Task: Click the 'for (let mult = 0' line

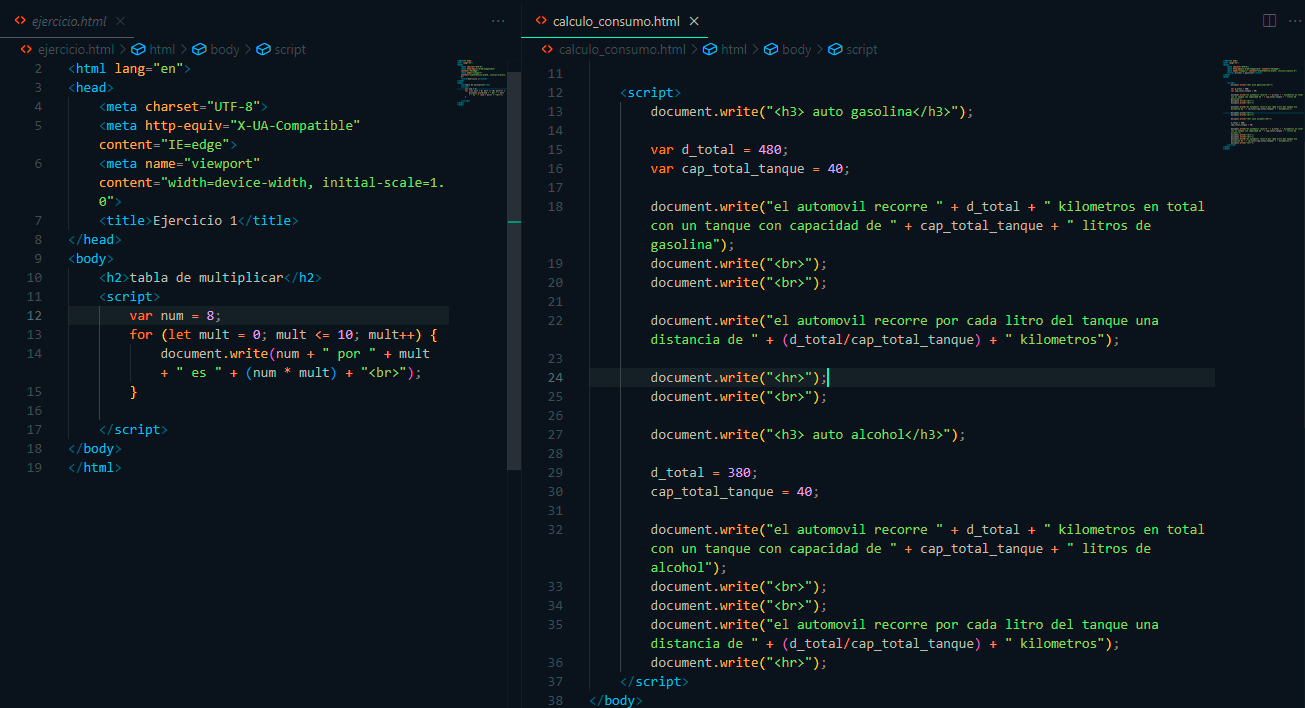Action: pyautogui.click(x=283, y=334)
